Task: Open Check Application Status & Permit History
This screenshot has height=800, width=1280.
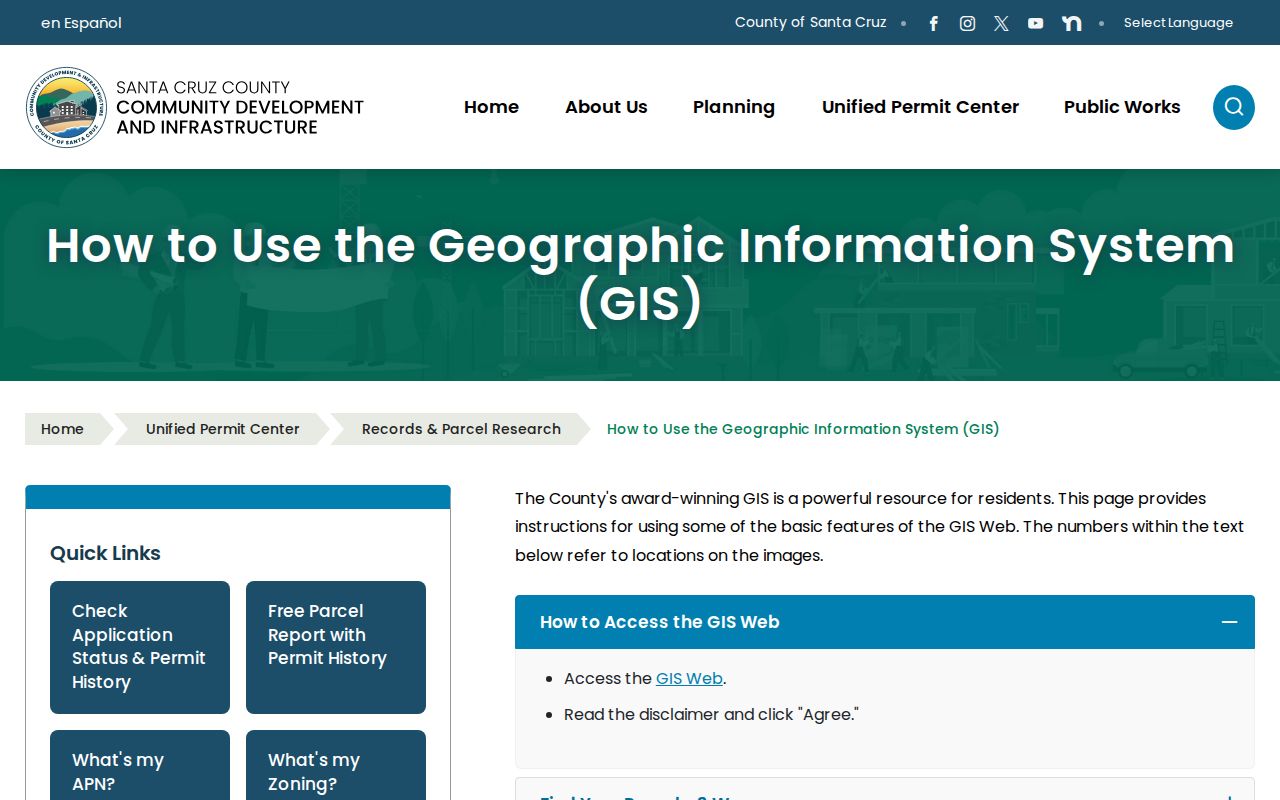Action: (x=140, y=647)
